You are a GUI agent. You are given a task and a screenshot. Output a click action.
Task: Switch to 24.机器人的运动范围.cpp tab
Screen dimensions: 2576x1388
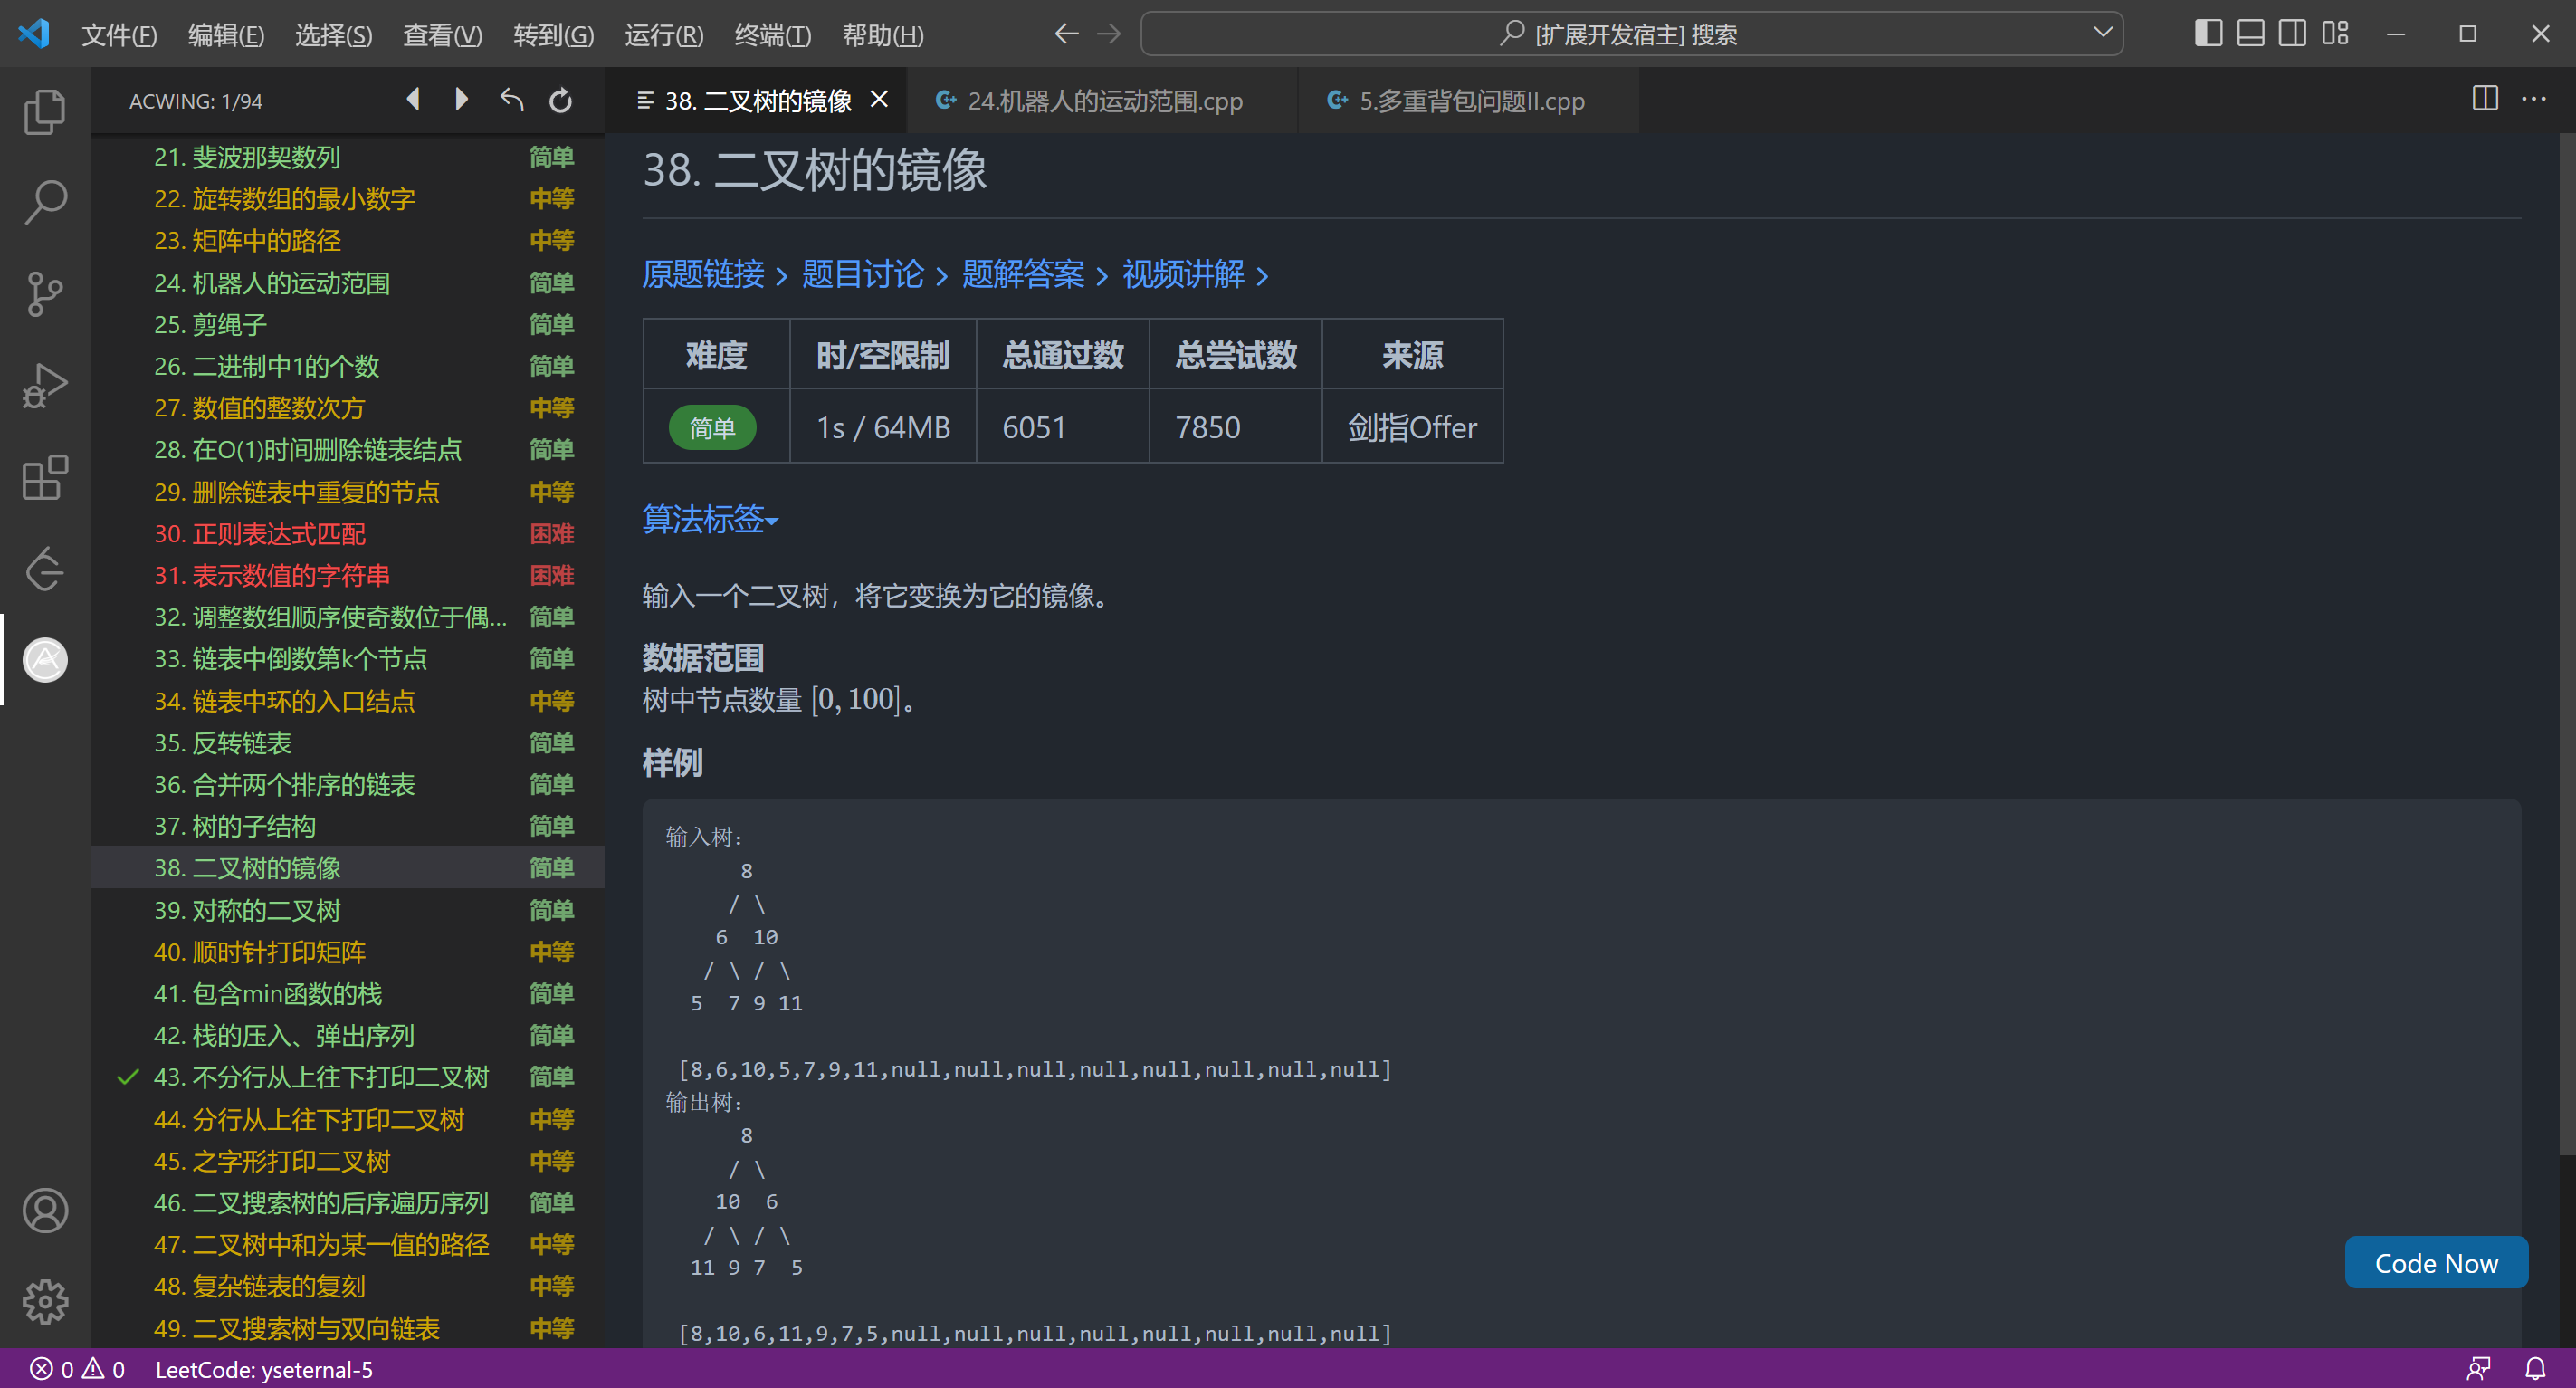point(1104,101)
